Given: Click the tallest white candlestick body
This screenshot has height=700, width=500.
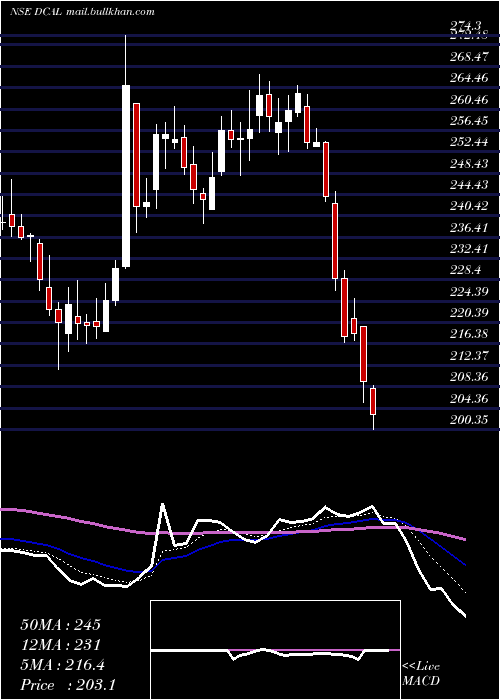Looking at the screenshot, I should point(126,176).
